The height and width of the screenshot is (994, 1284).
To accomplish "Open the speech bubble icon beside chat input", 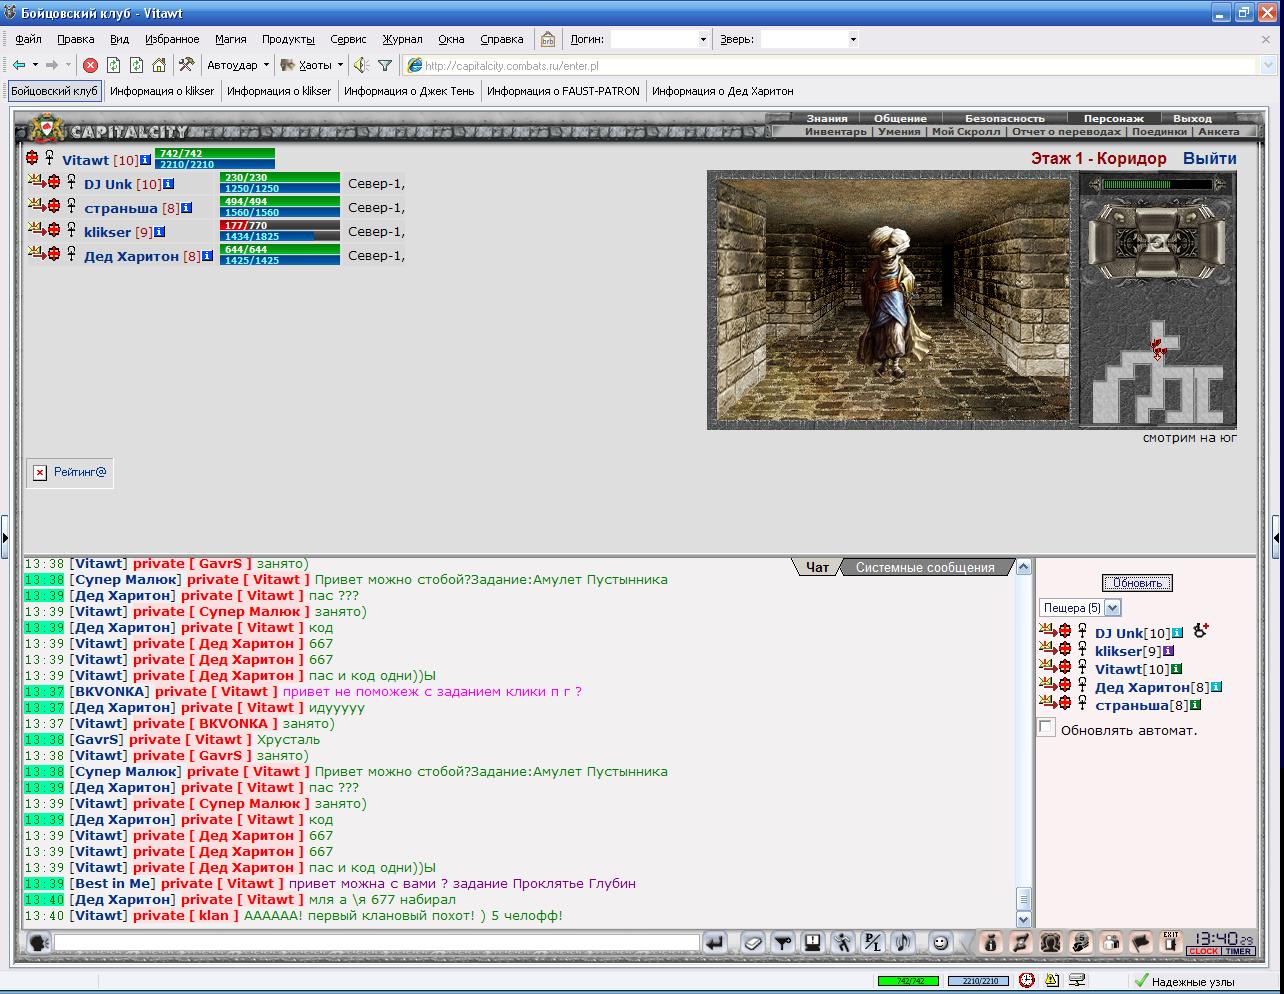I will tap(38, 942).
